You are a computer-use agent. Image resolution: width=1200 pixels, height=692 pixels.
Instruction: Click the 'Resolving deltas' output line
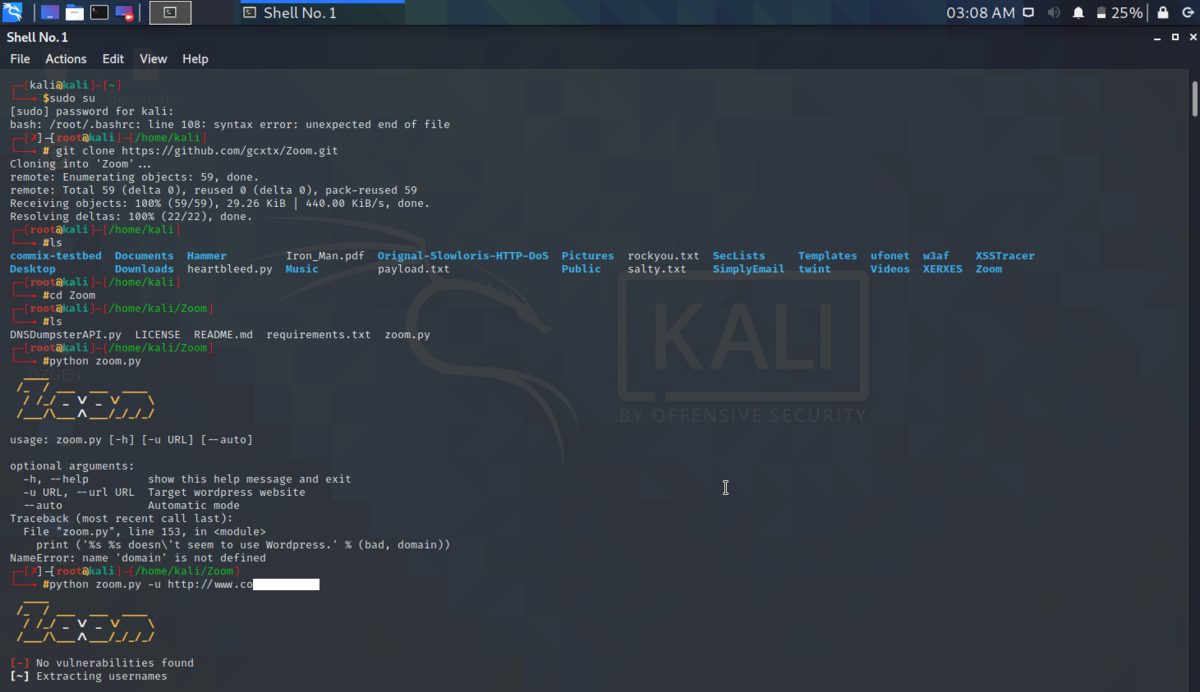point(131,217)
